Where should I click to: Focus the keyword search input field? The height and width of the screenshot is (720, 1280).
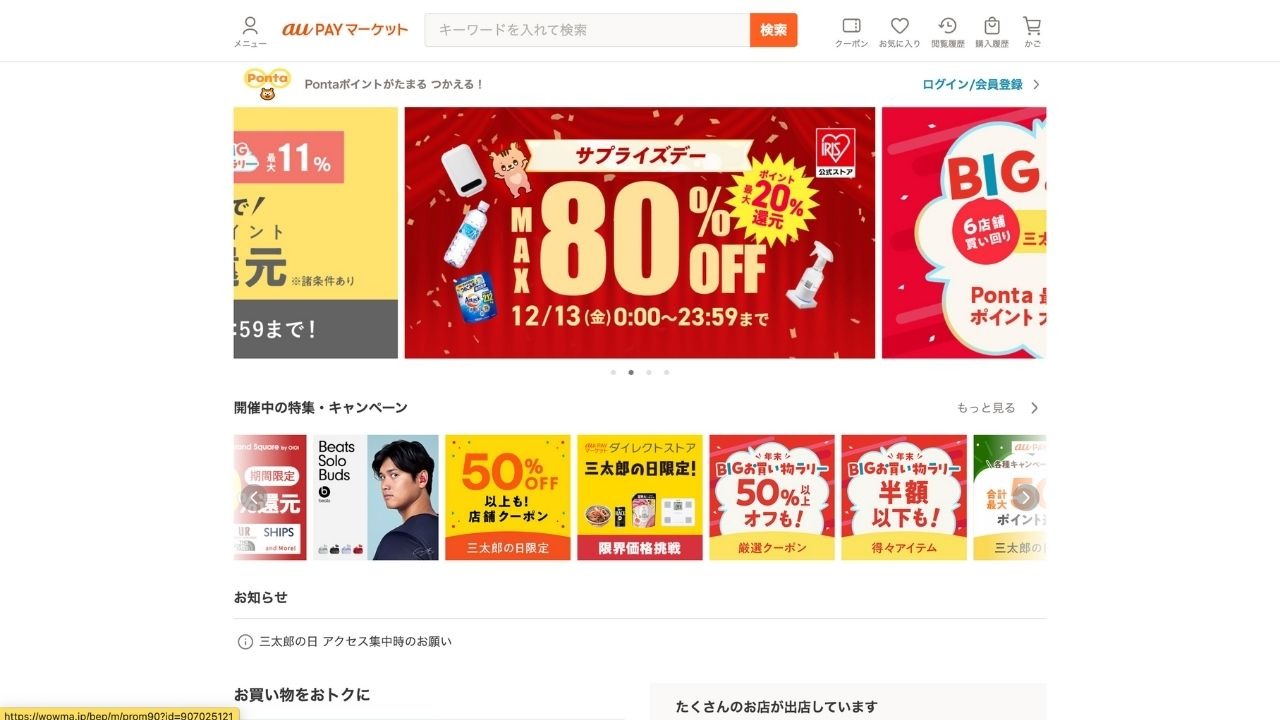(x=587, y=30)
